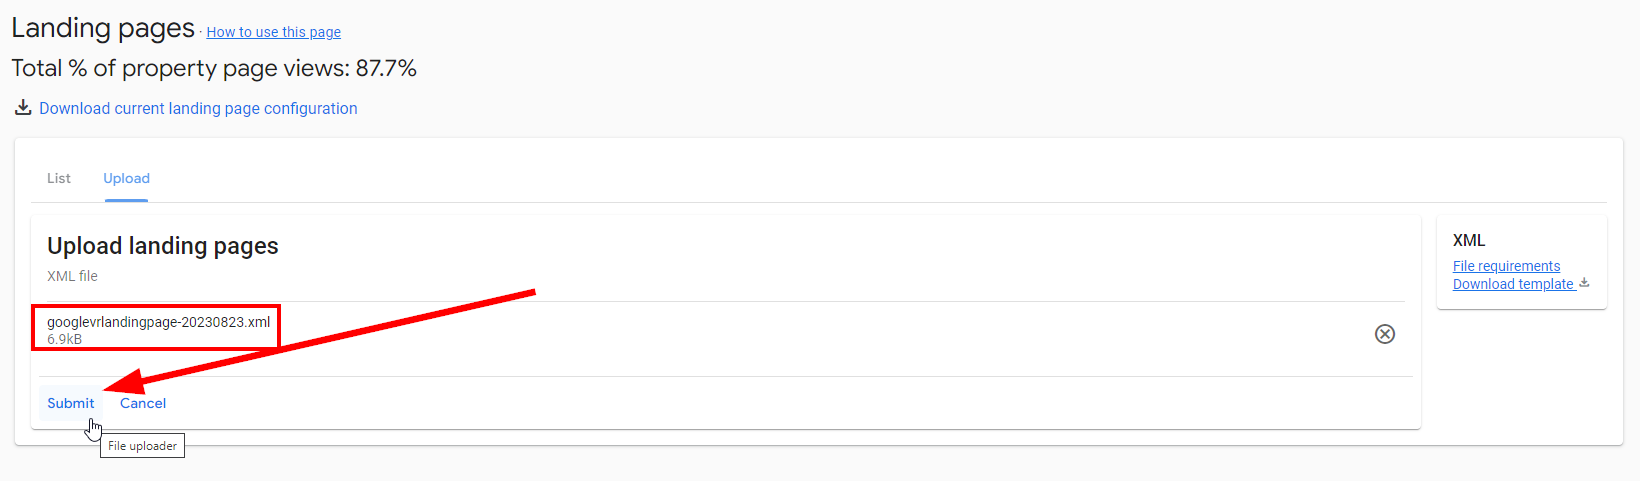Click the File uploader tooltip
1640x481 pixels.
[x=142, y=446]
